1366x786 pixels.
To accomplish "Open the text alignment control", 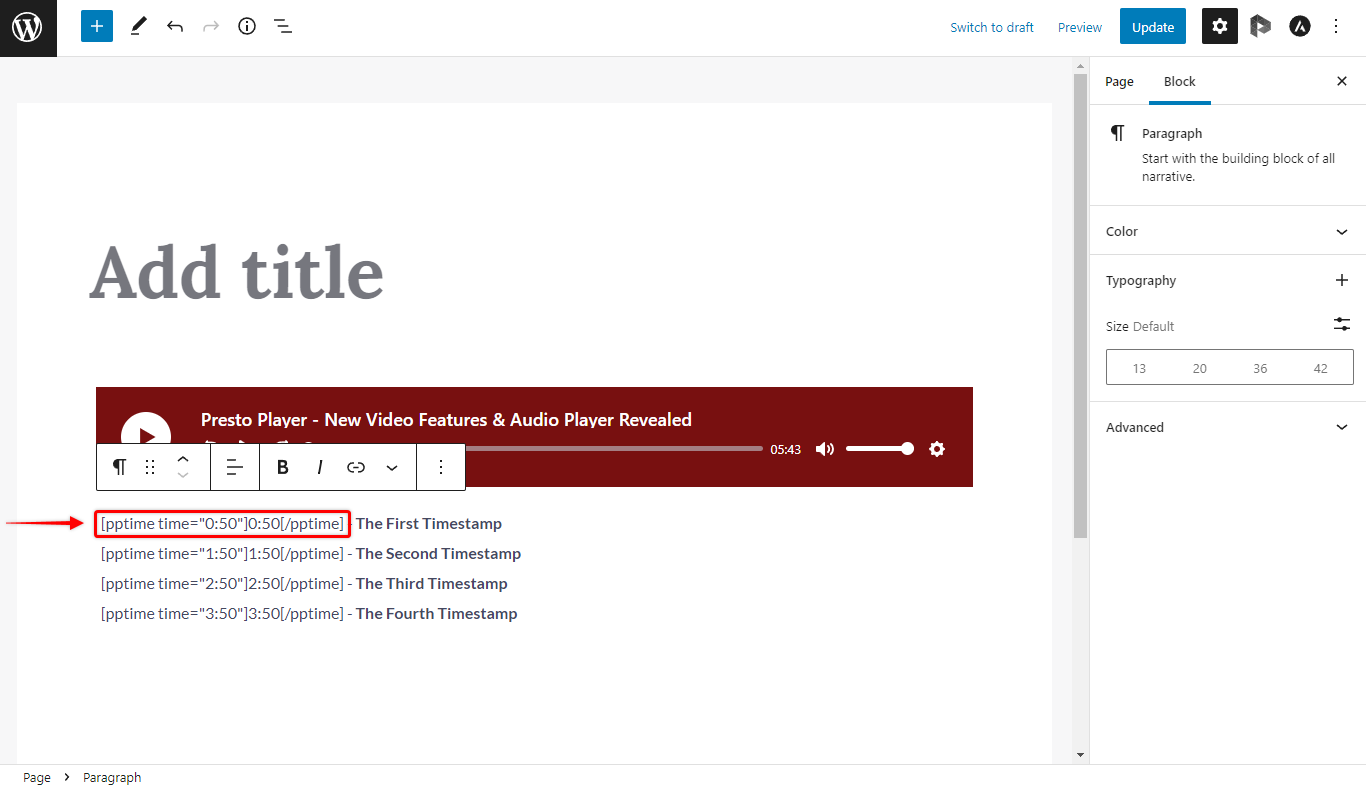I will point(235,467).
